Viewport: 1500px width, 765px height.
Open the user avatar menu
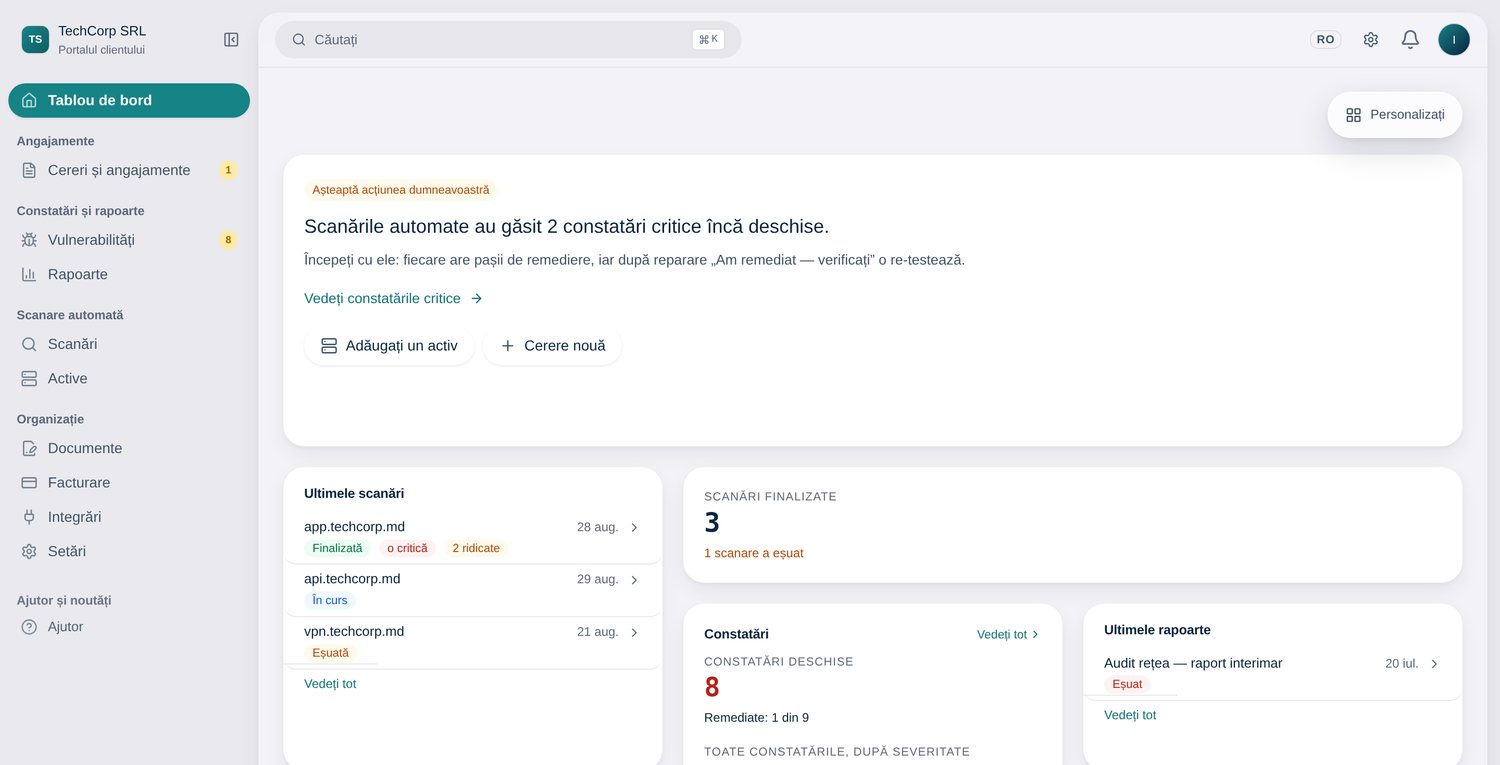coord(1454,40)
